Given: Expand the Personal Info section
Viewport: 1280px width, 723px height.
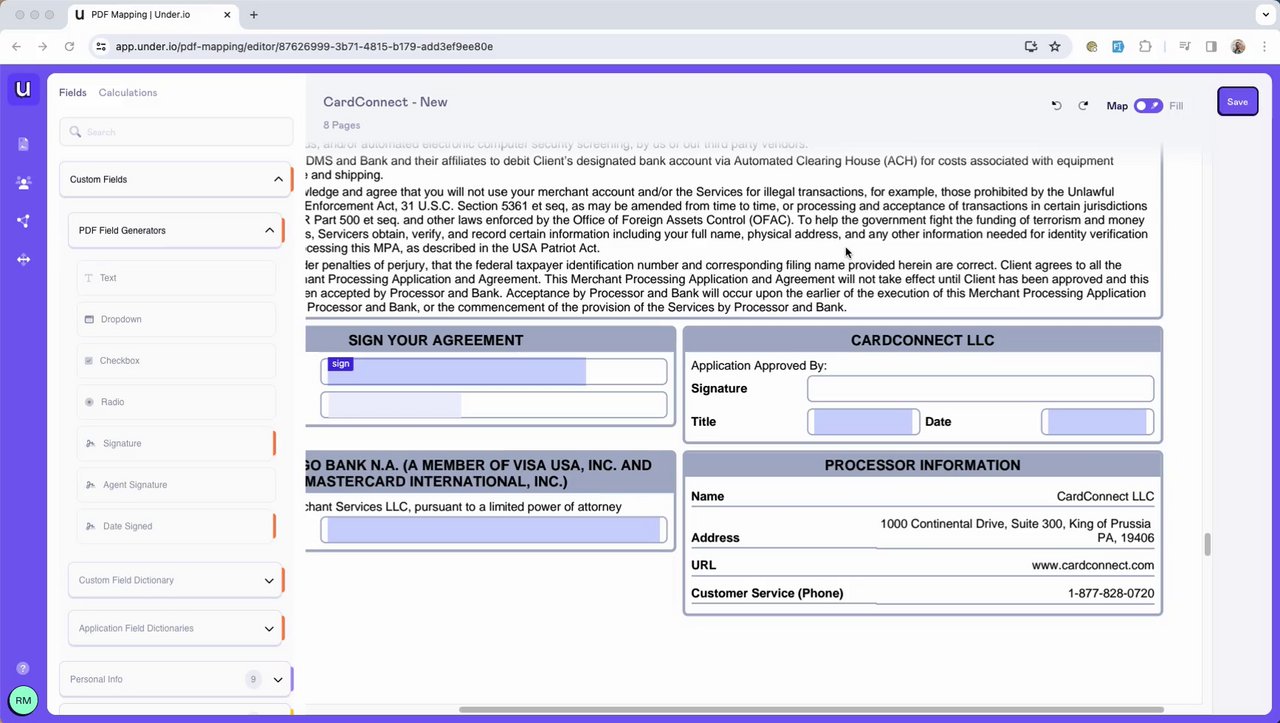Looking at the screenshot, I should coord(278,679).
